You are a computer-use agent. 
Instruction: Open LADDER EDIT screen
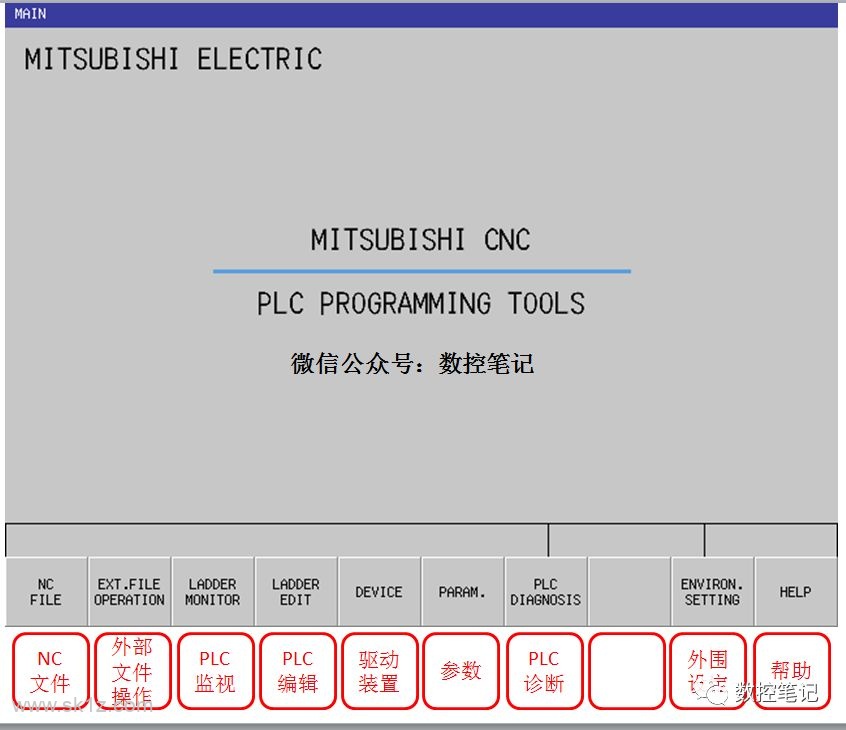click(296, 592)
